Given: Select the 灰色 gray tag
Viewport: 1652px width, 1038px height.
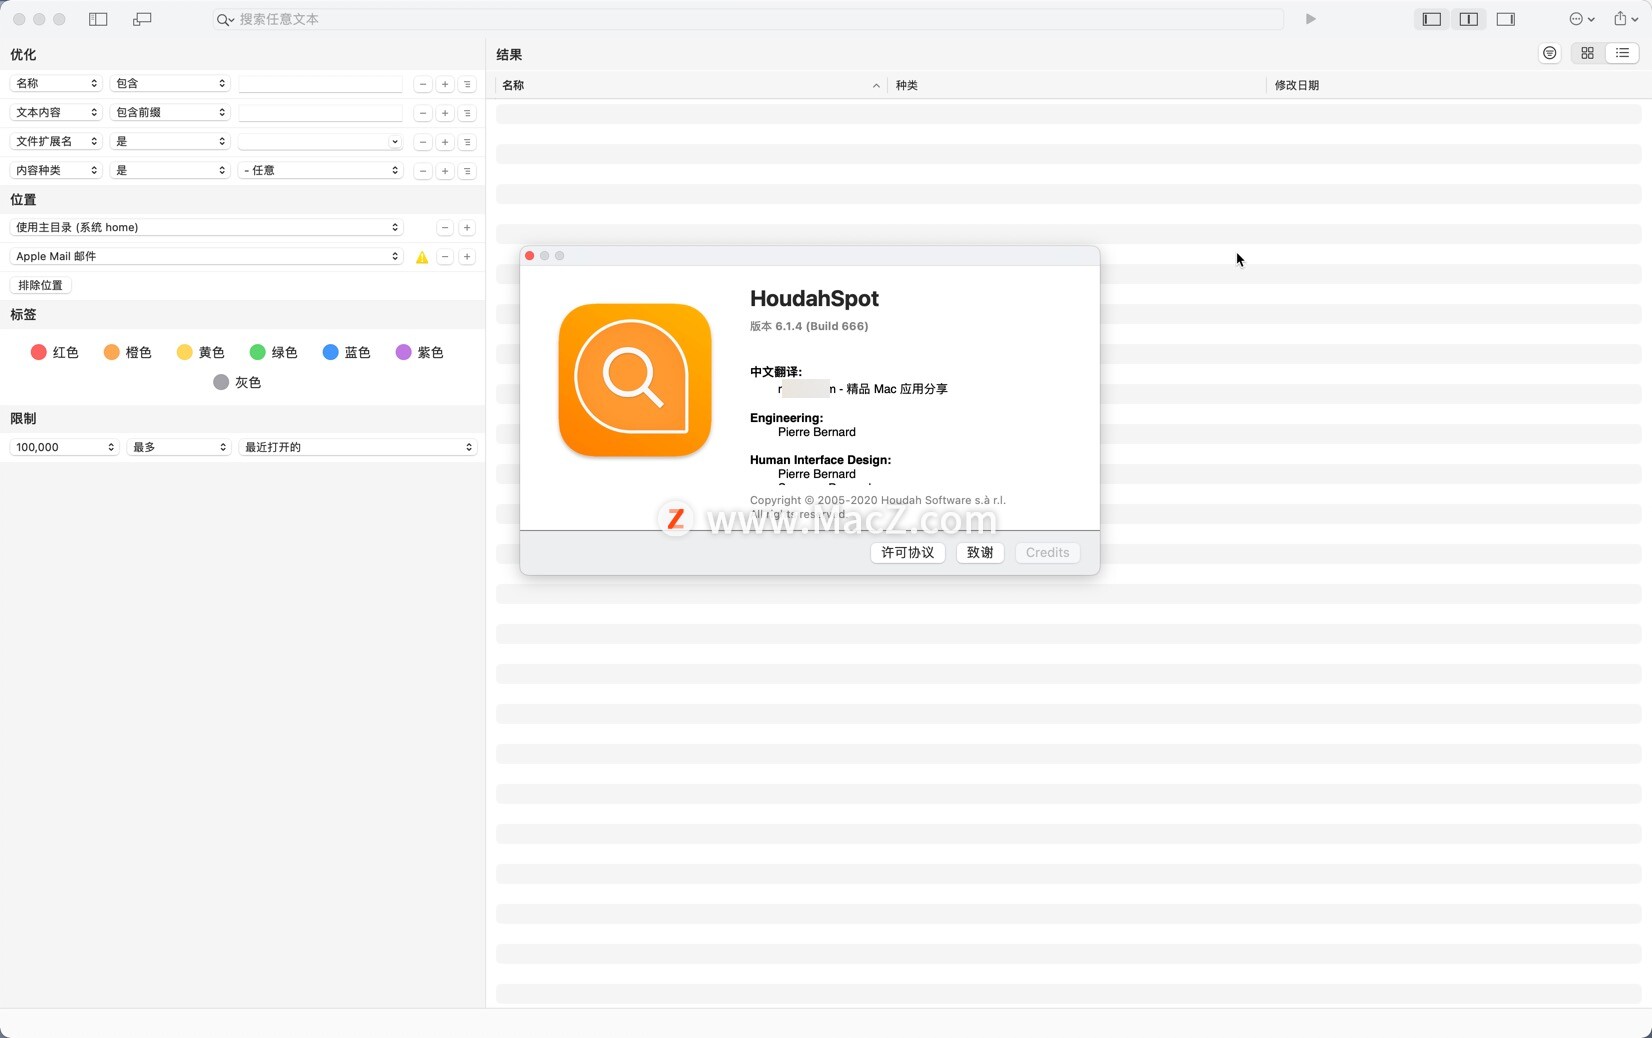Looking at the screenshot, I should [237, 382].
